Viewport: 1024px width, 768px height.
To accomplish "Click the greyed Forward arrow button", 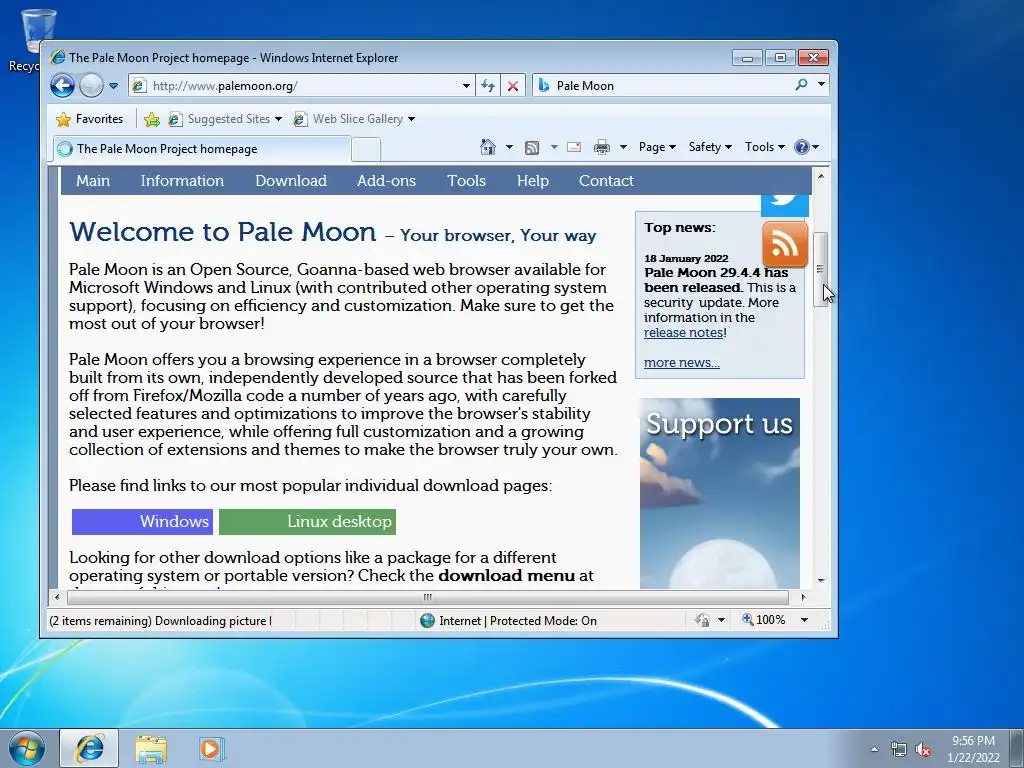I will pyautogui.click(x=91, y=86).
